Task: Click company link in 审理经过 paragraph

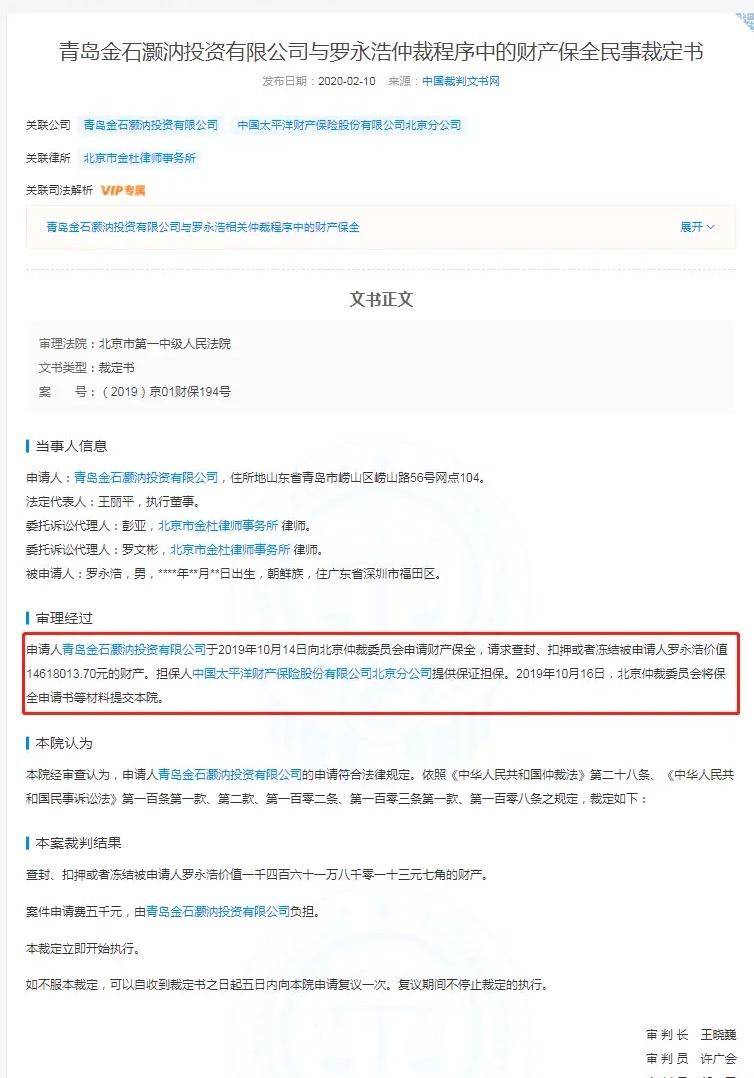Action: pos(134,650)
